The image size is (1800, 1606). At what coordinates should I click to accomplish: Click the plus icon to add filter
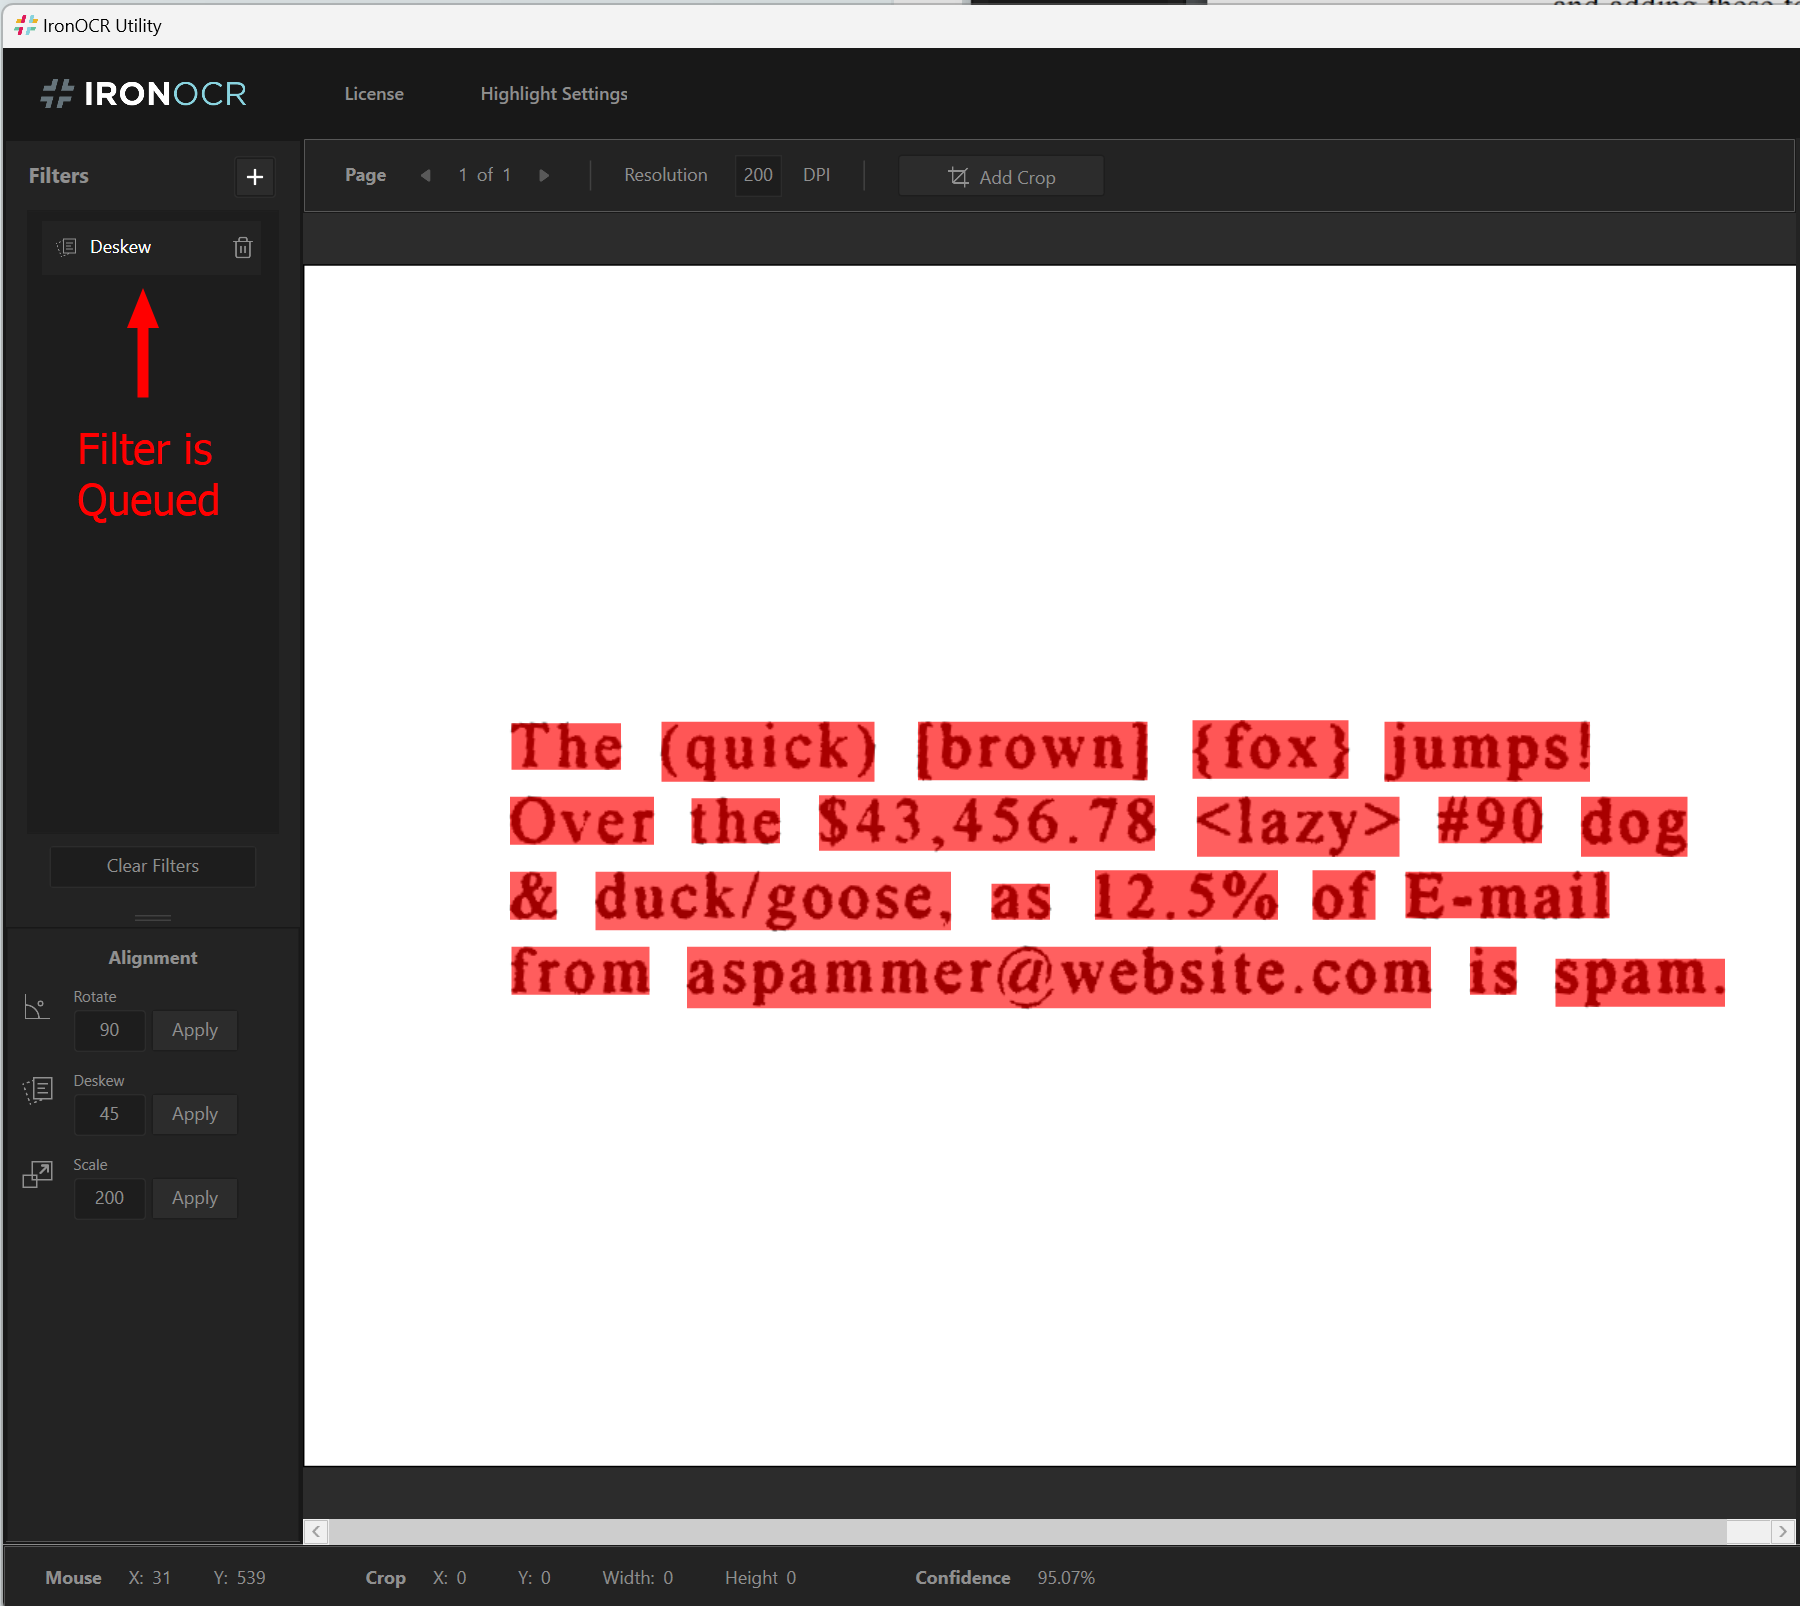pos(255,177)
